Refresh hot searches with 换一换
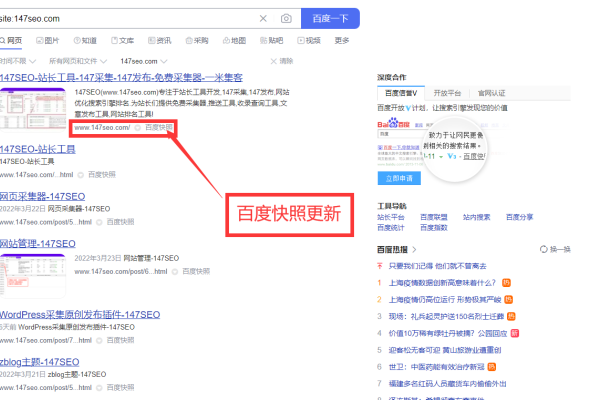The width and height of the screenshot is (600, 400). pyautogui.click(x=555, y=249)
